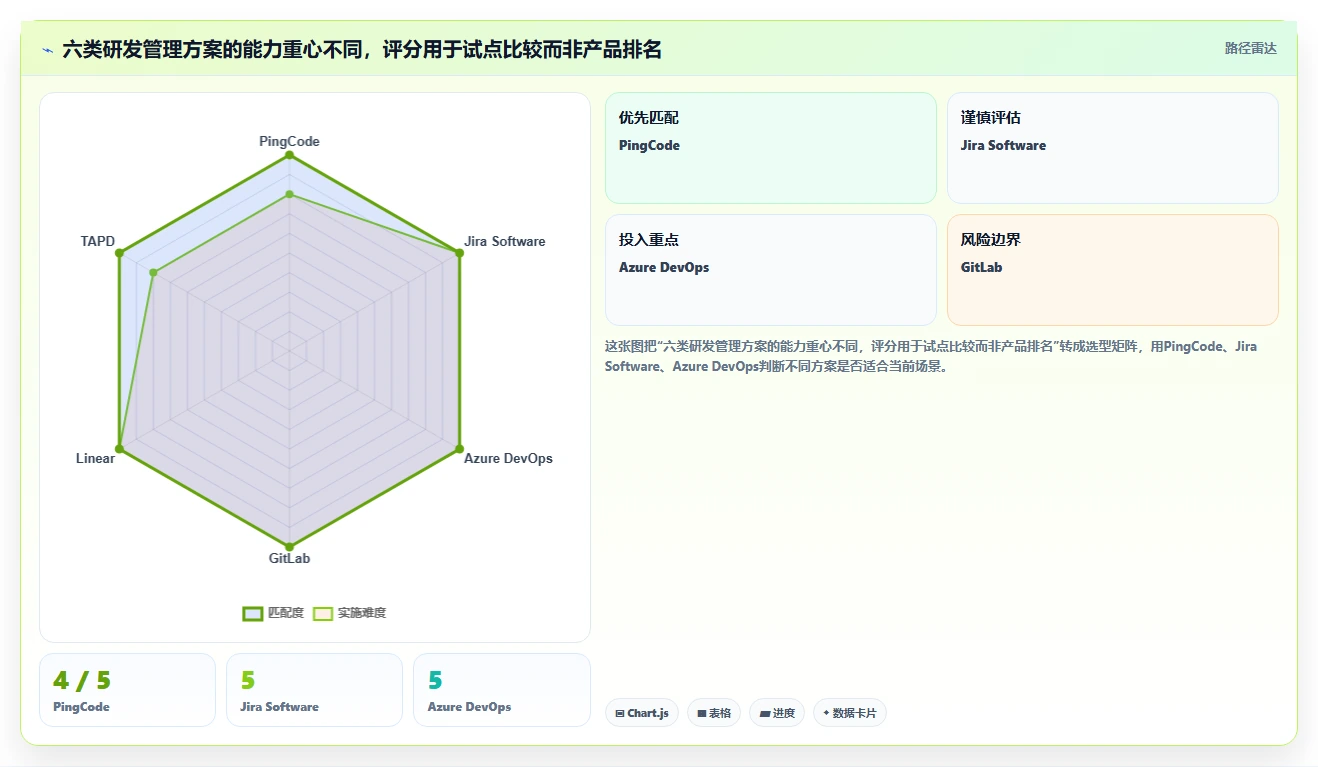Click the 4 / 5 PingCode stat card
Viewport: 1318px width, 767px height.
point(127,690)
